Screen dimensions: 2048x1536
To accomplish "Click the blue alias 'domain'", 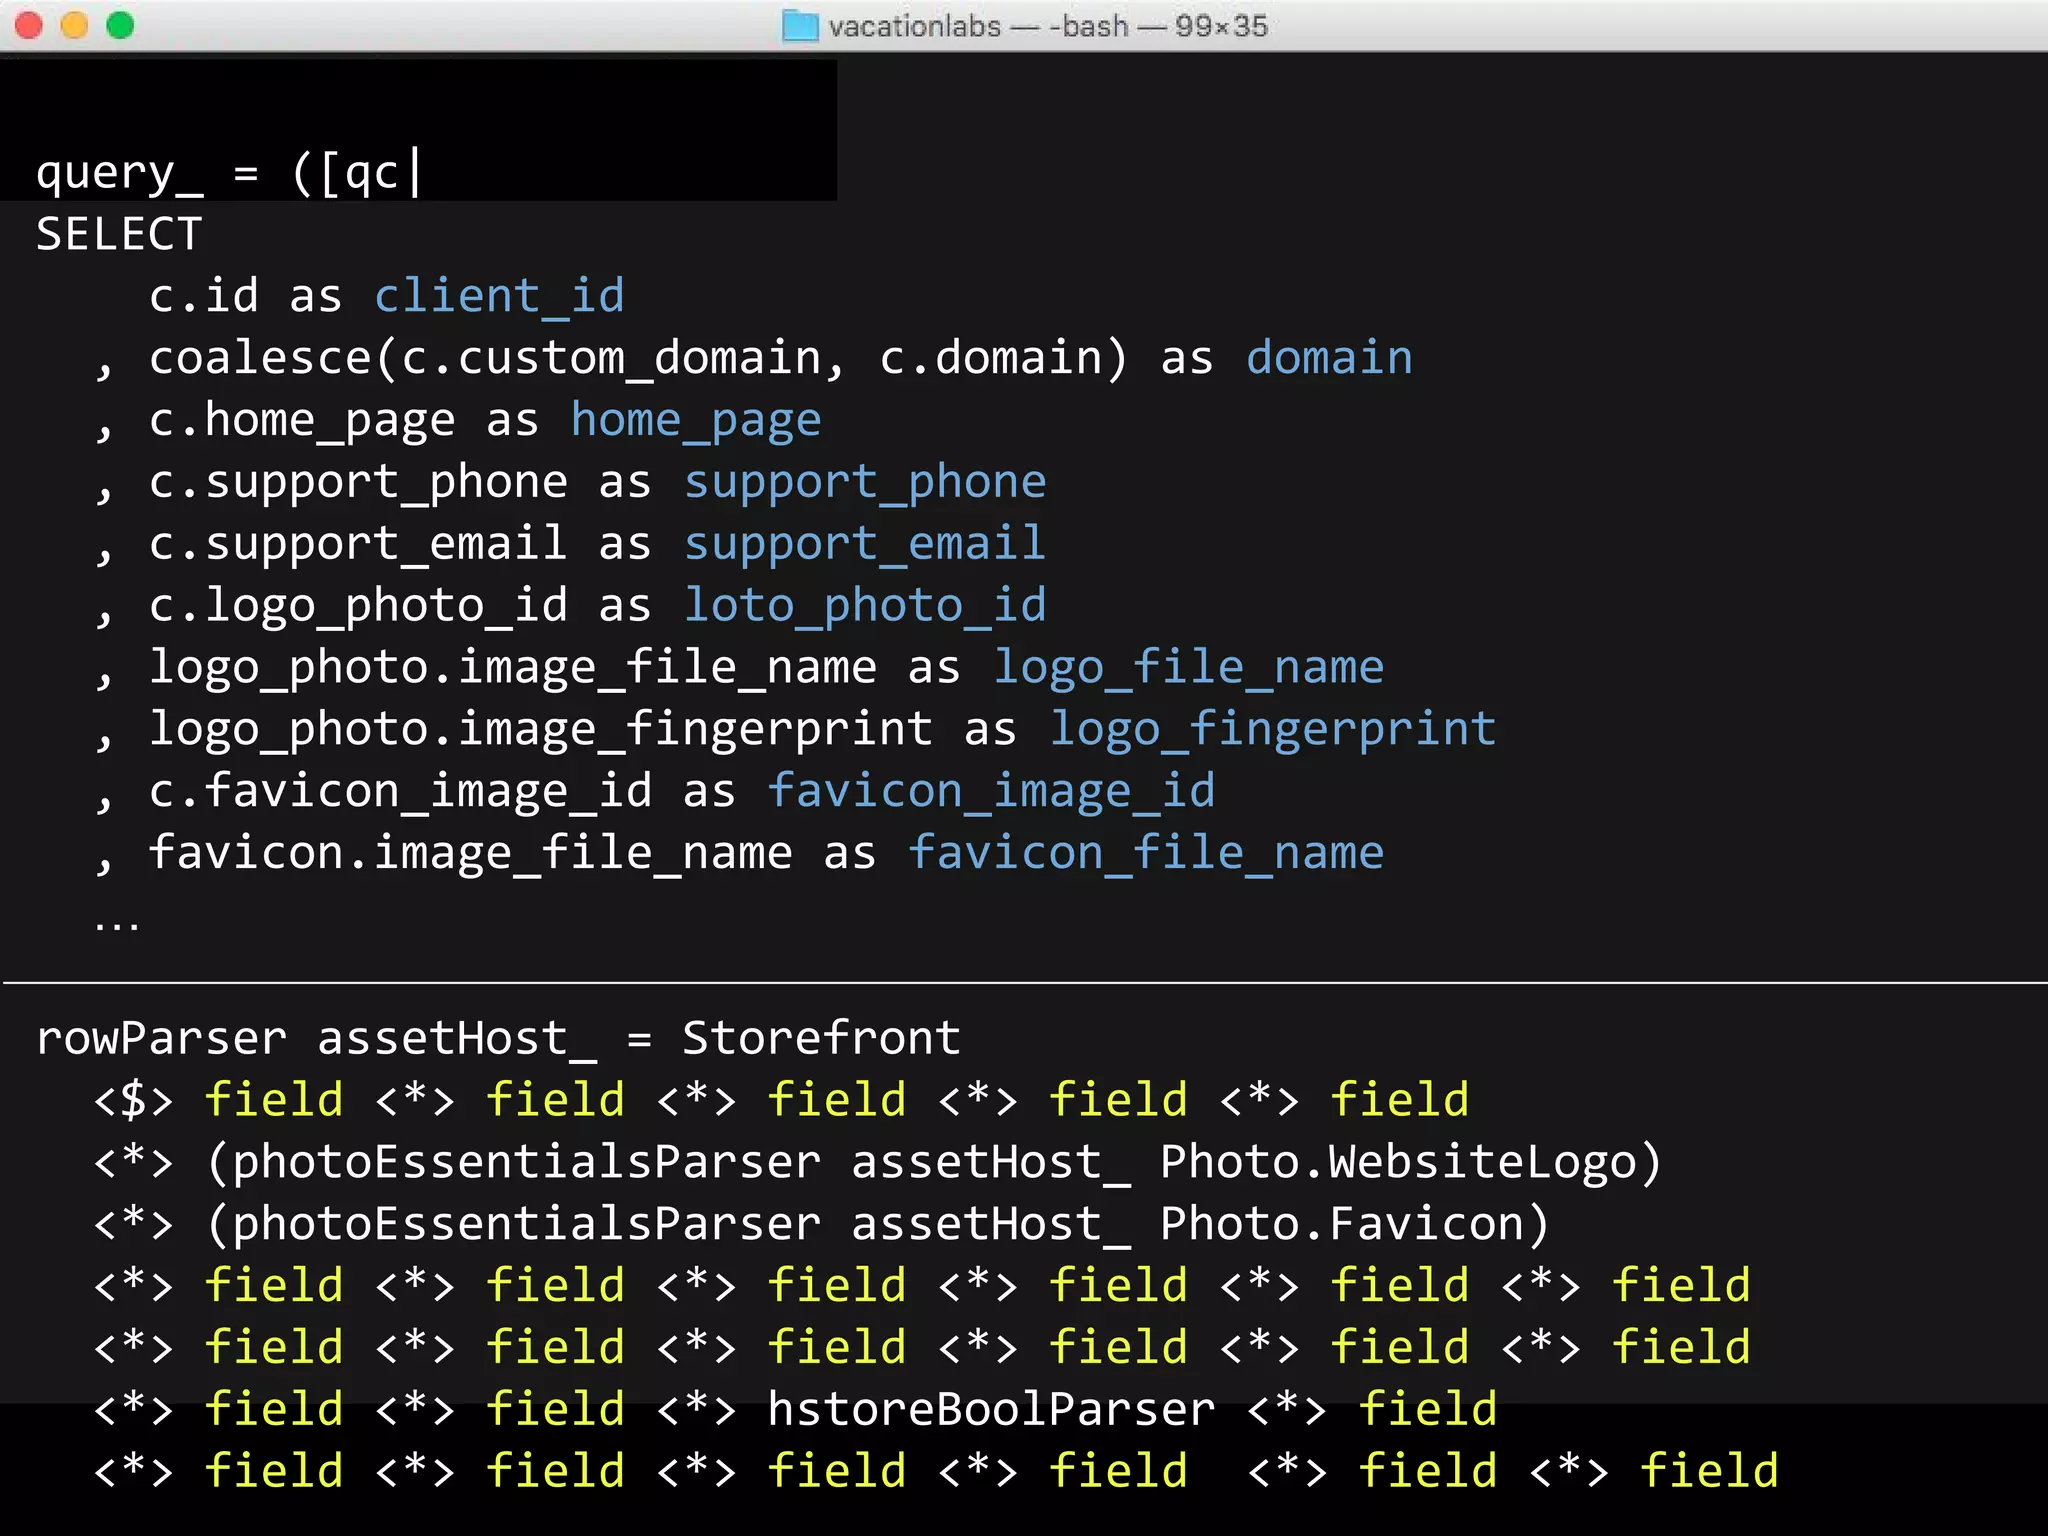I will [1330, 358].
